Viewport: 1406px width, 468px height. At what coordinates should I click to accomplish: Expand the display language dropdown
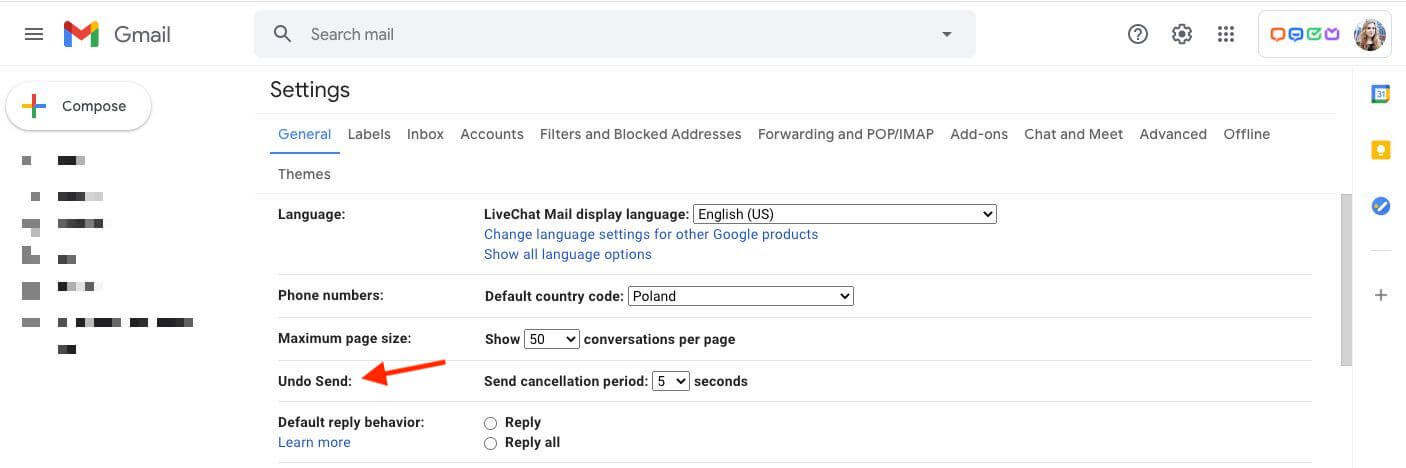point(845,214)
